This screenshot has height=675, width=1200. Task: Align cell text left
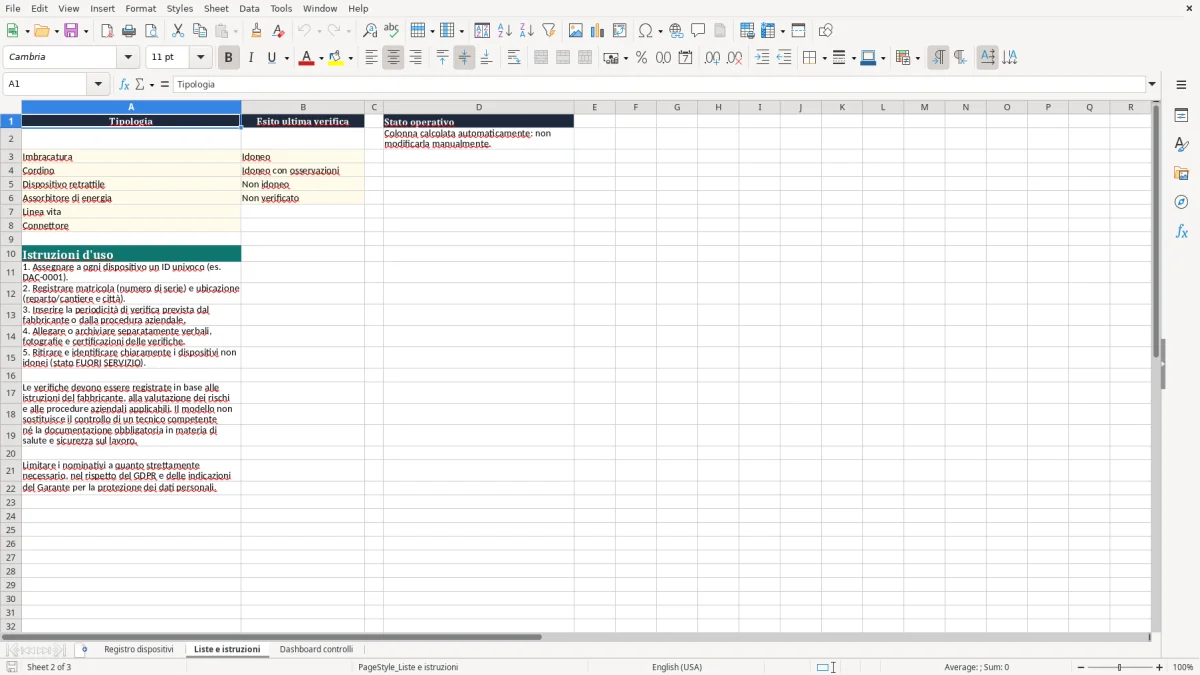(x=371, y=58)
